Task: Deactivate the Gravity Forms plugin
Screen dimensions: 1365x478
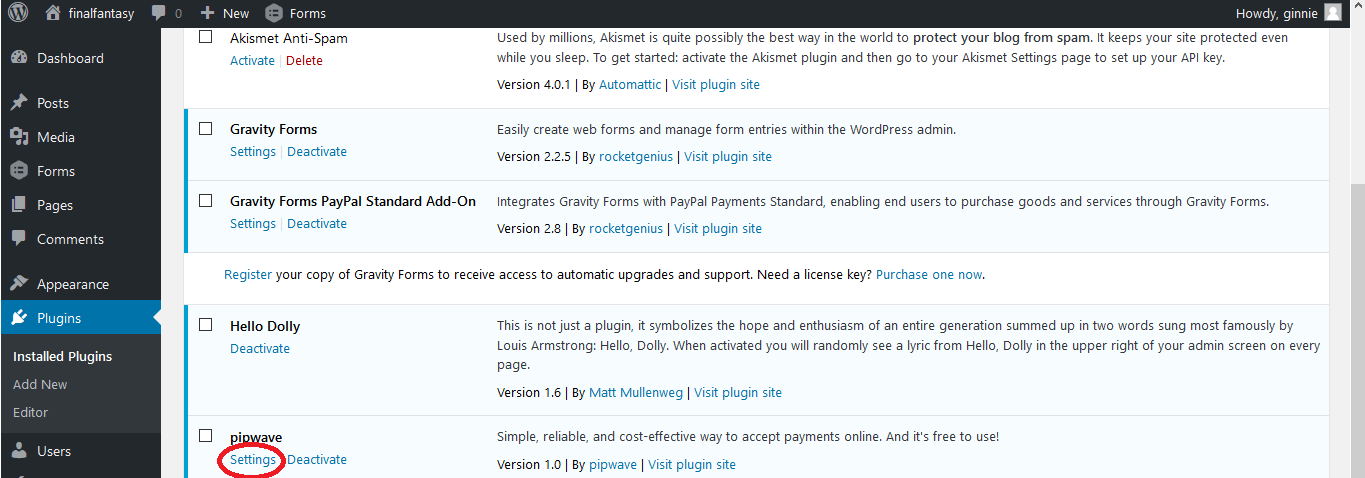Action: (x=317, y=151)
